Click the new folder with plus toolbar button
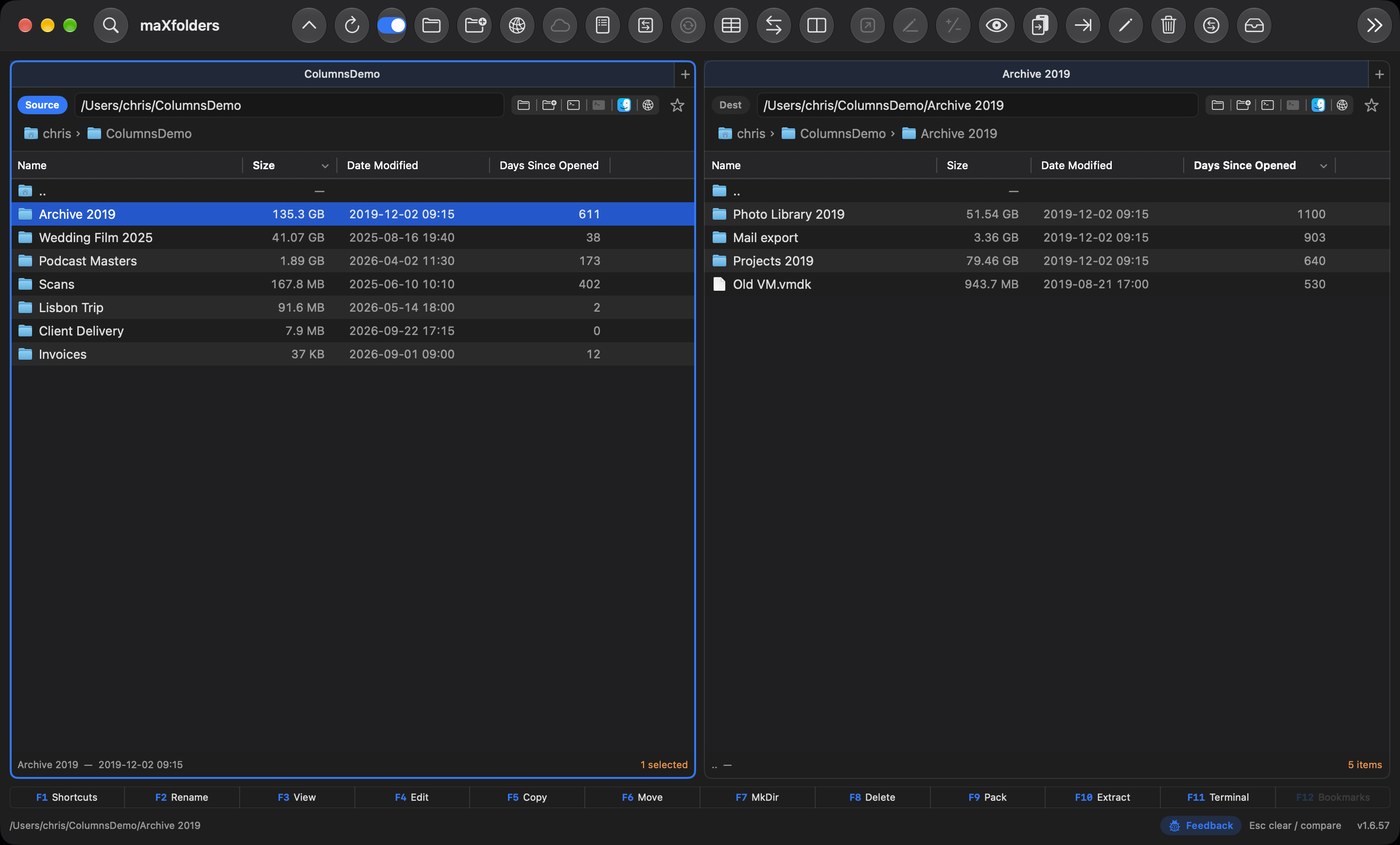The image size is (1400, 845). pyautogui.click(x=475, y=25)
